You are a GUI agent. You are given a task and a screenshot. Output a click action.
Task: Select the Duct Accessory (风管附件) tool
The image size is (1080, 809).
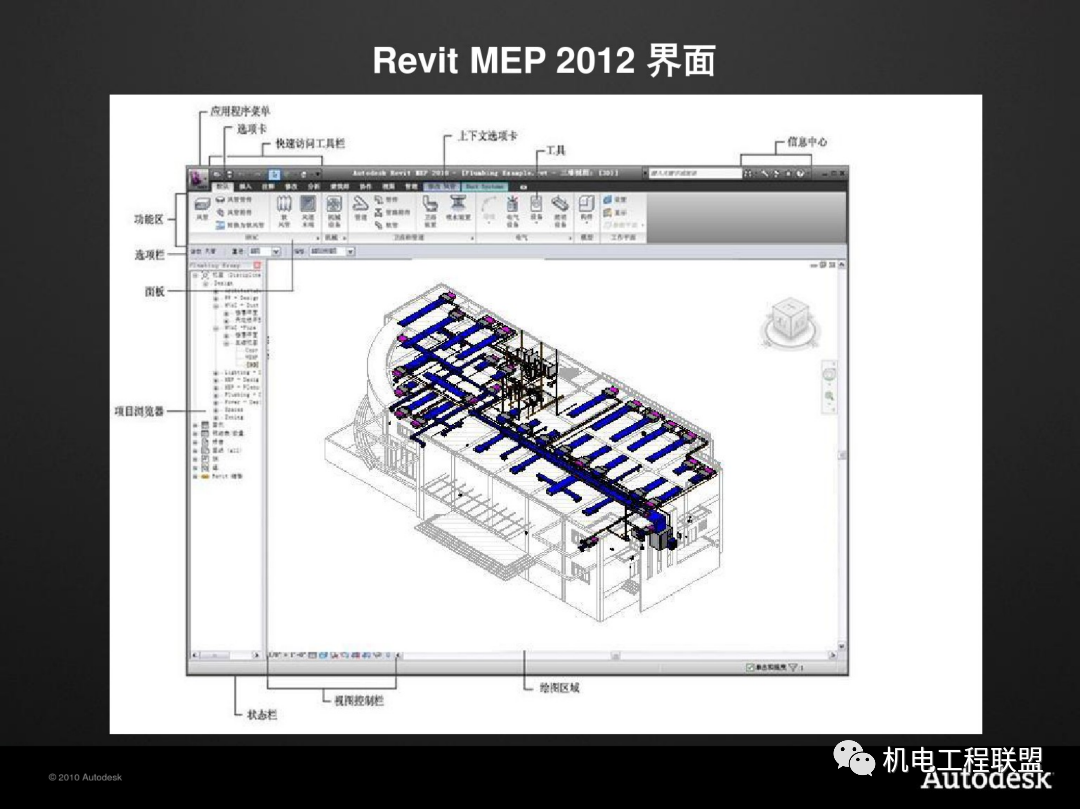tap(234, 212)
